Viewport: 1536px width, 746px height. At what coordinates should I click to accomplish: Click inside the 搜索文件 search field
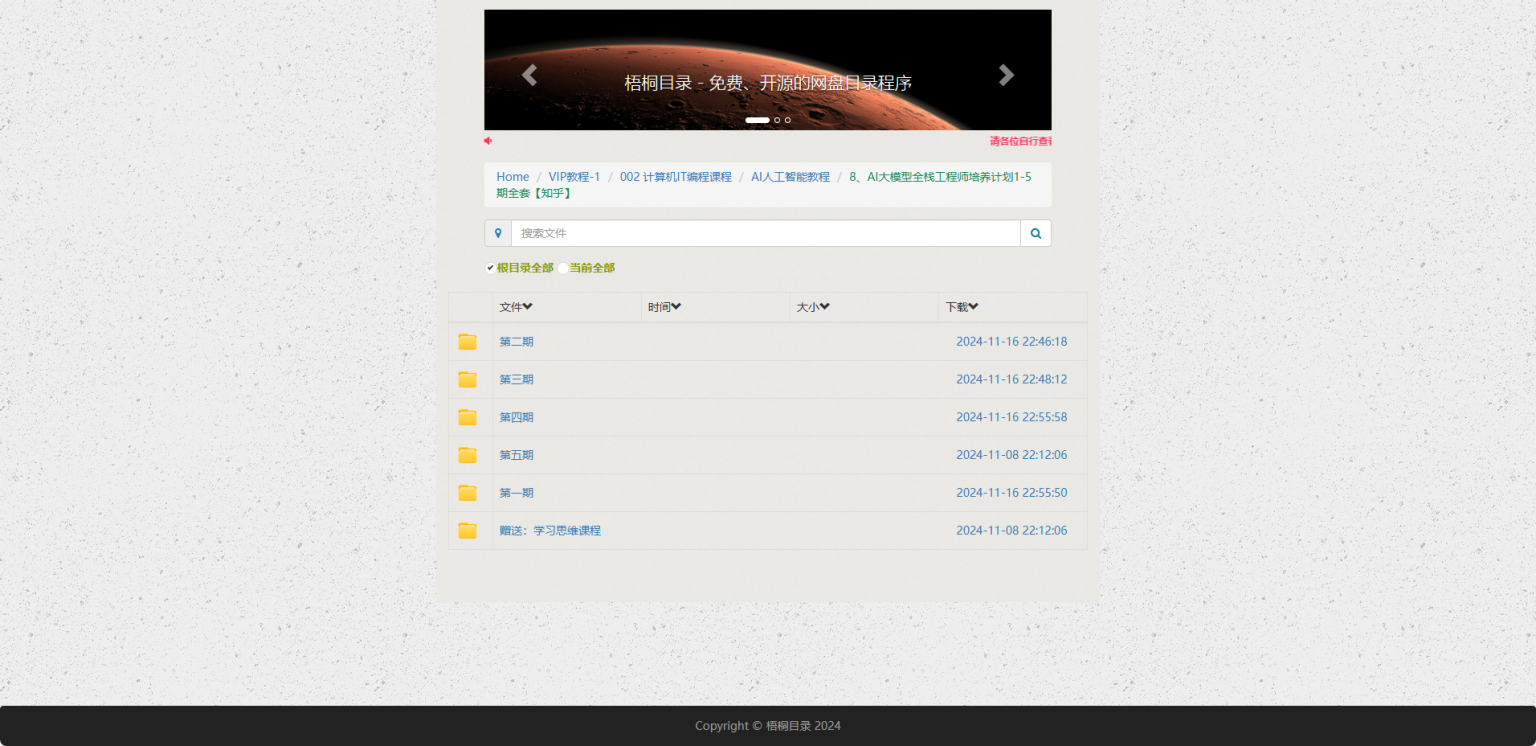700,232
